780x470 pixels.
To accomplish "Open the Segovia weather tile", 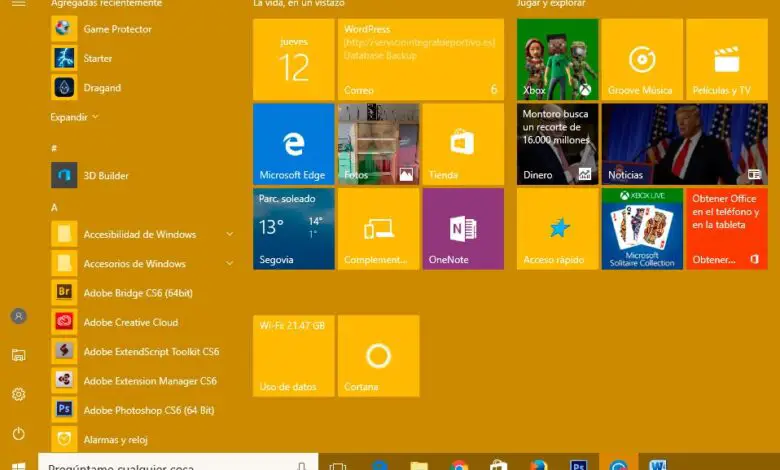I will click(x=293, y=229).
